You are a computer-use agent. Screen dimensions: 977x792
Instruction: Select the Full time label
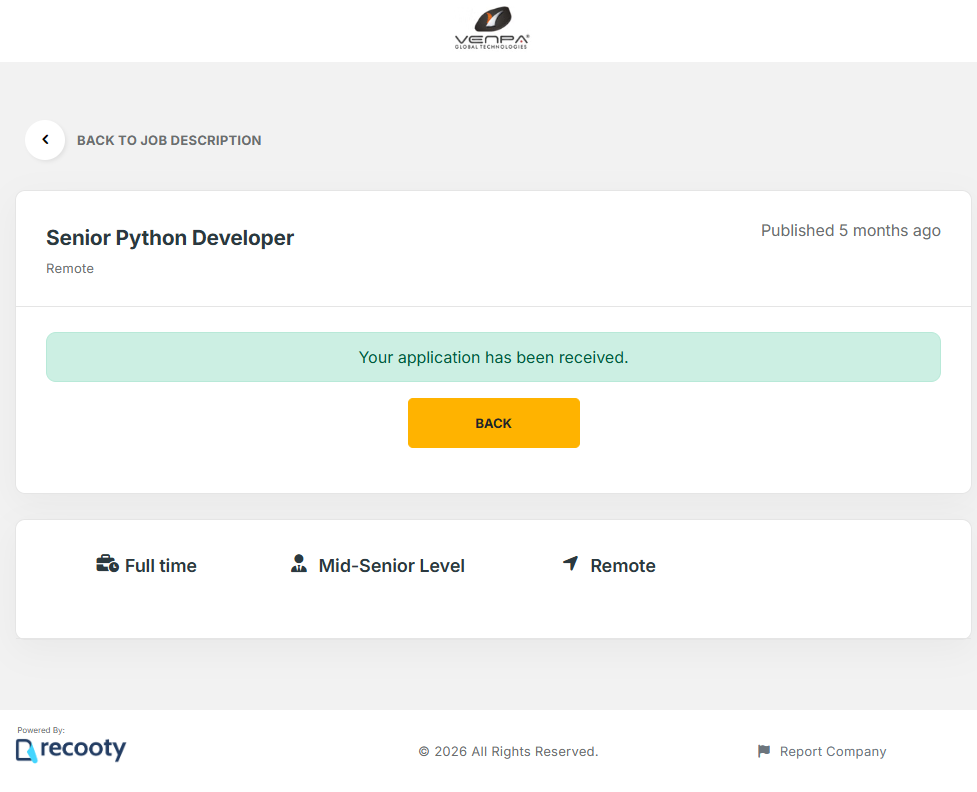tap(161, 566)
